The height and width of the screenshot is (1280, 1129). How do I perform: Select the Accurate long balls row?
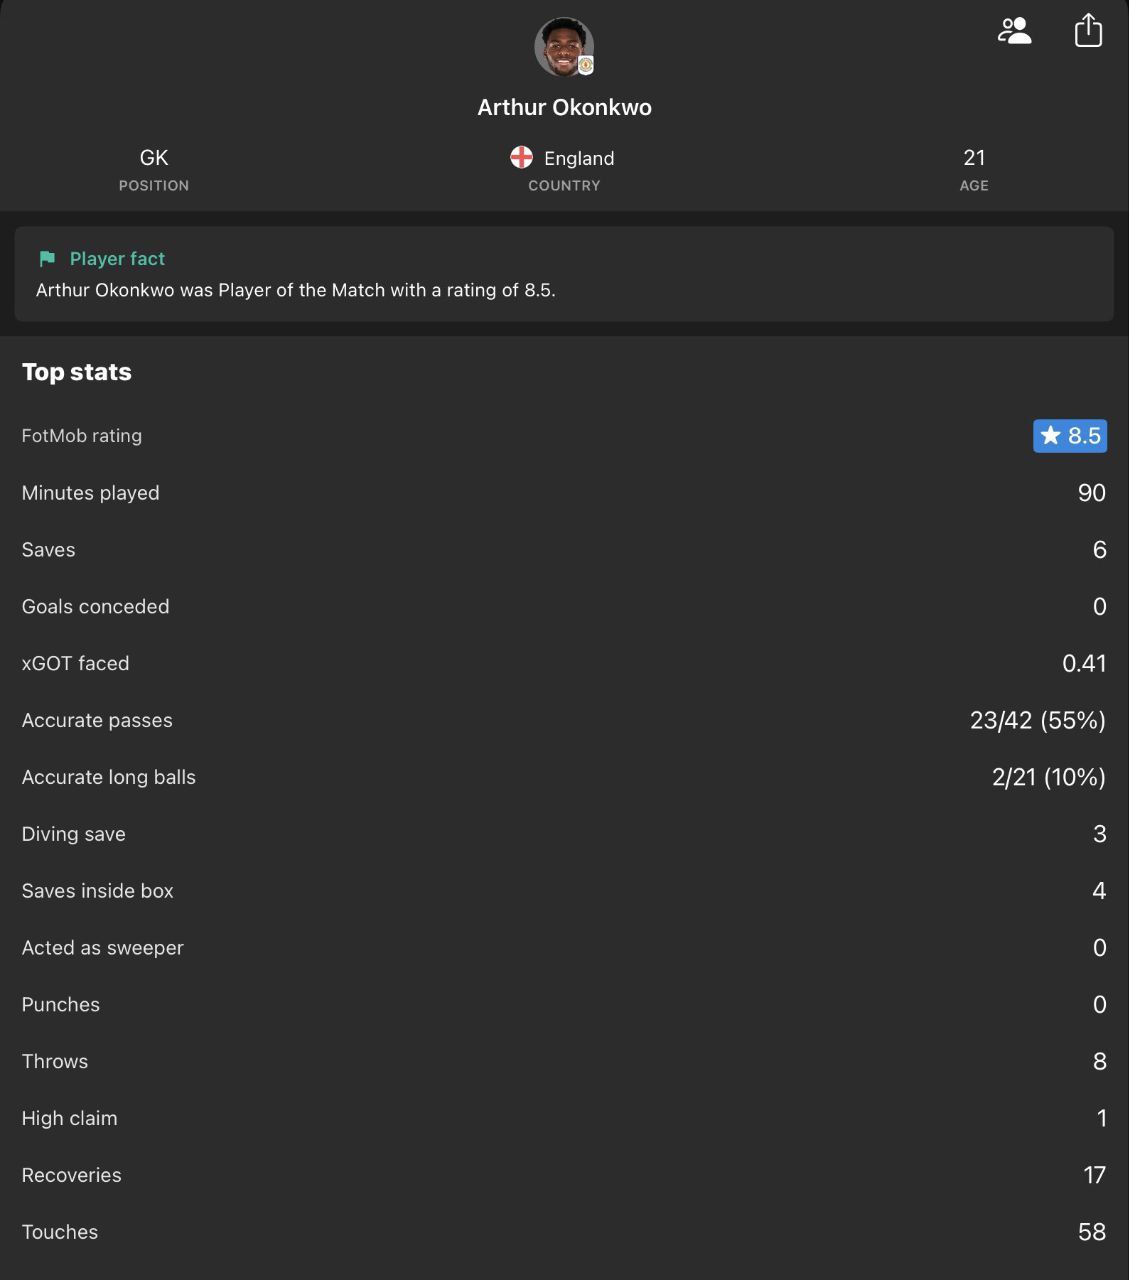click(x=564, y=778)
